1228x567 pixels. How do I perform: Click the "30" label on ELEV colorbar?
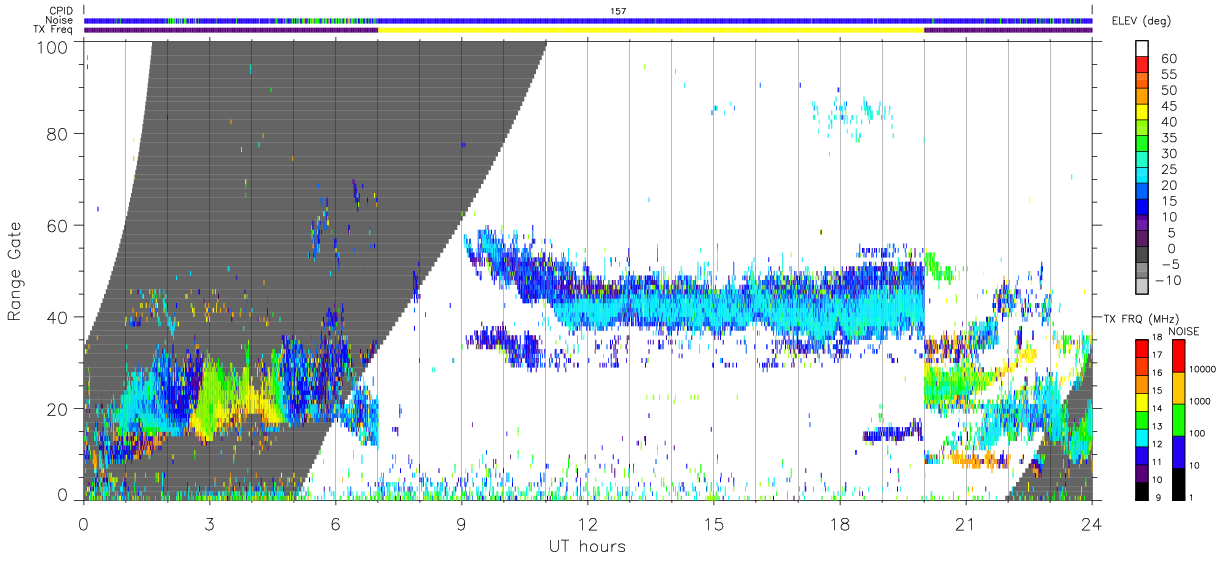pos(1167,152)
